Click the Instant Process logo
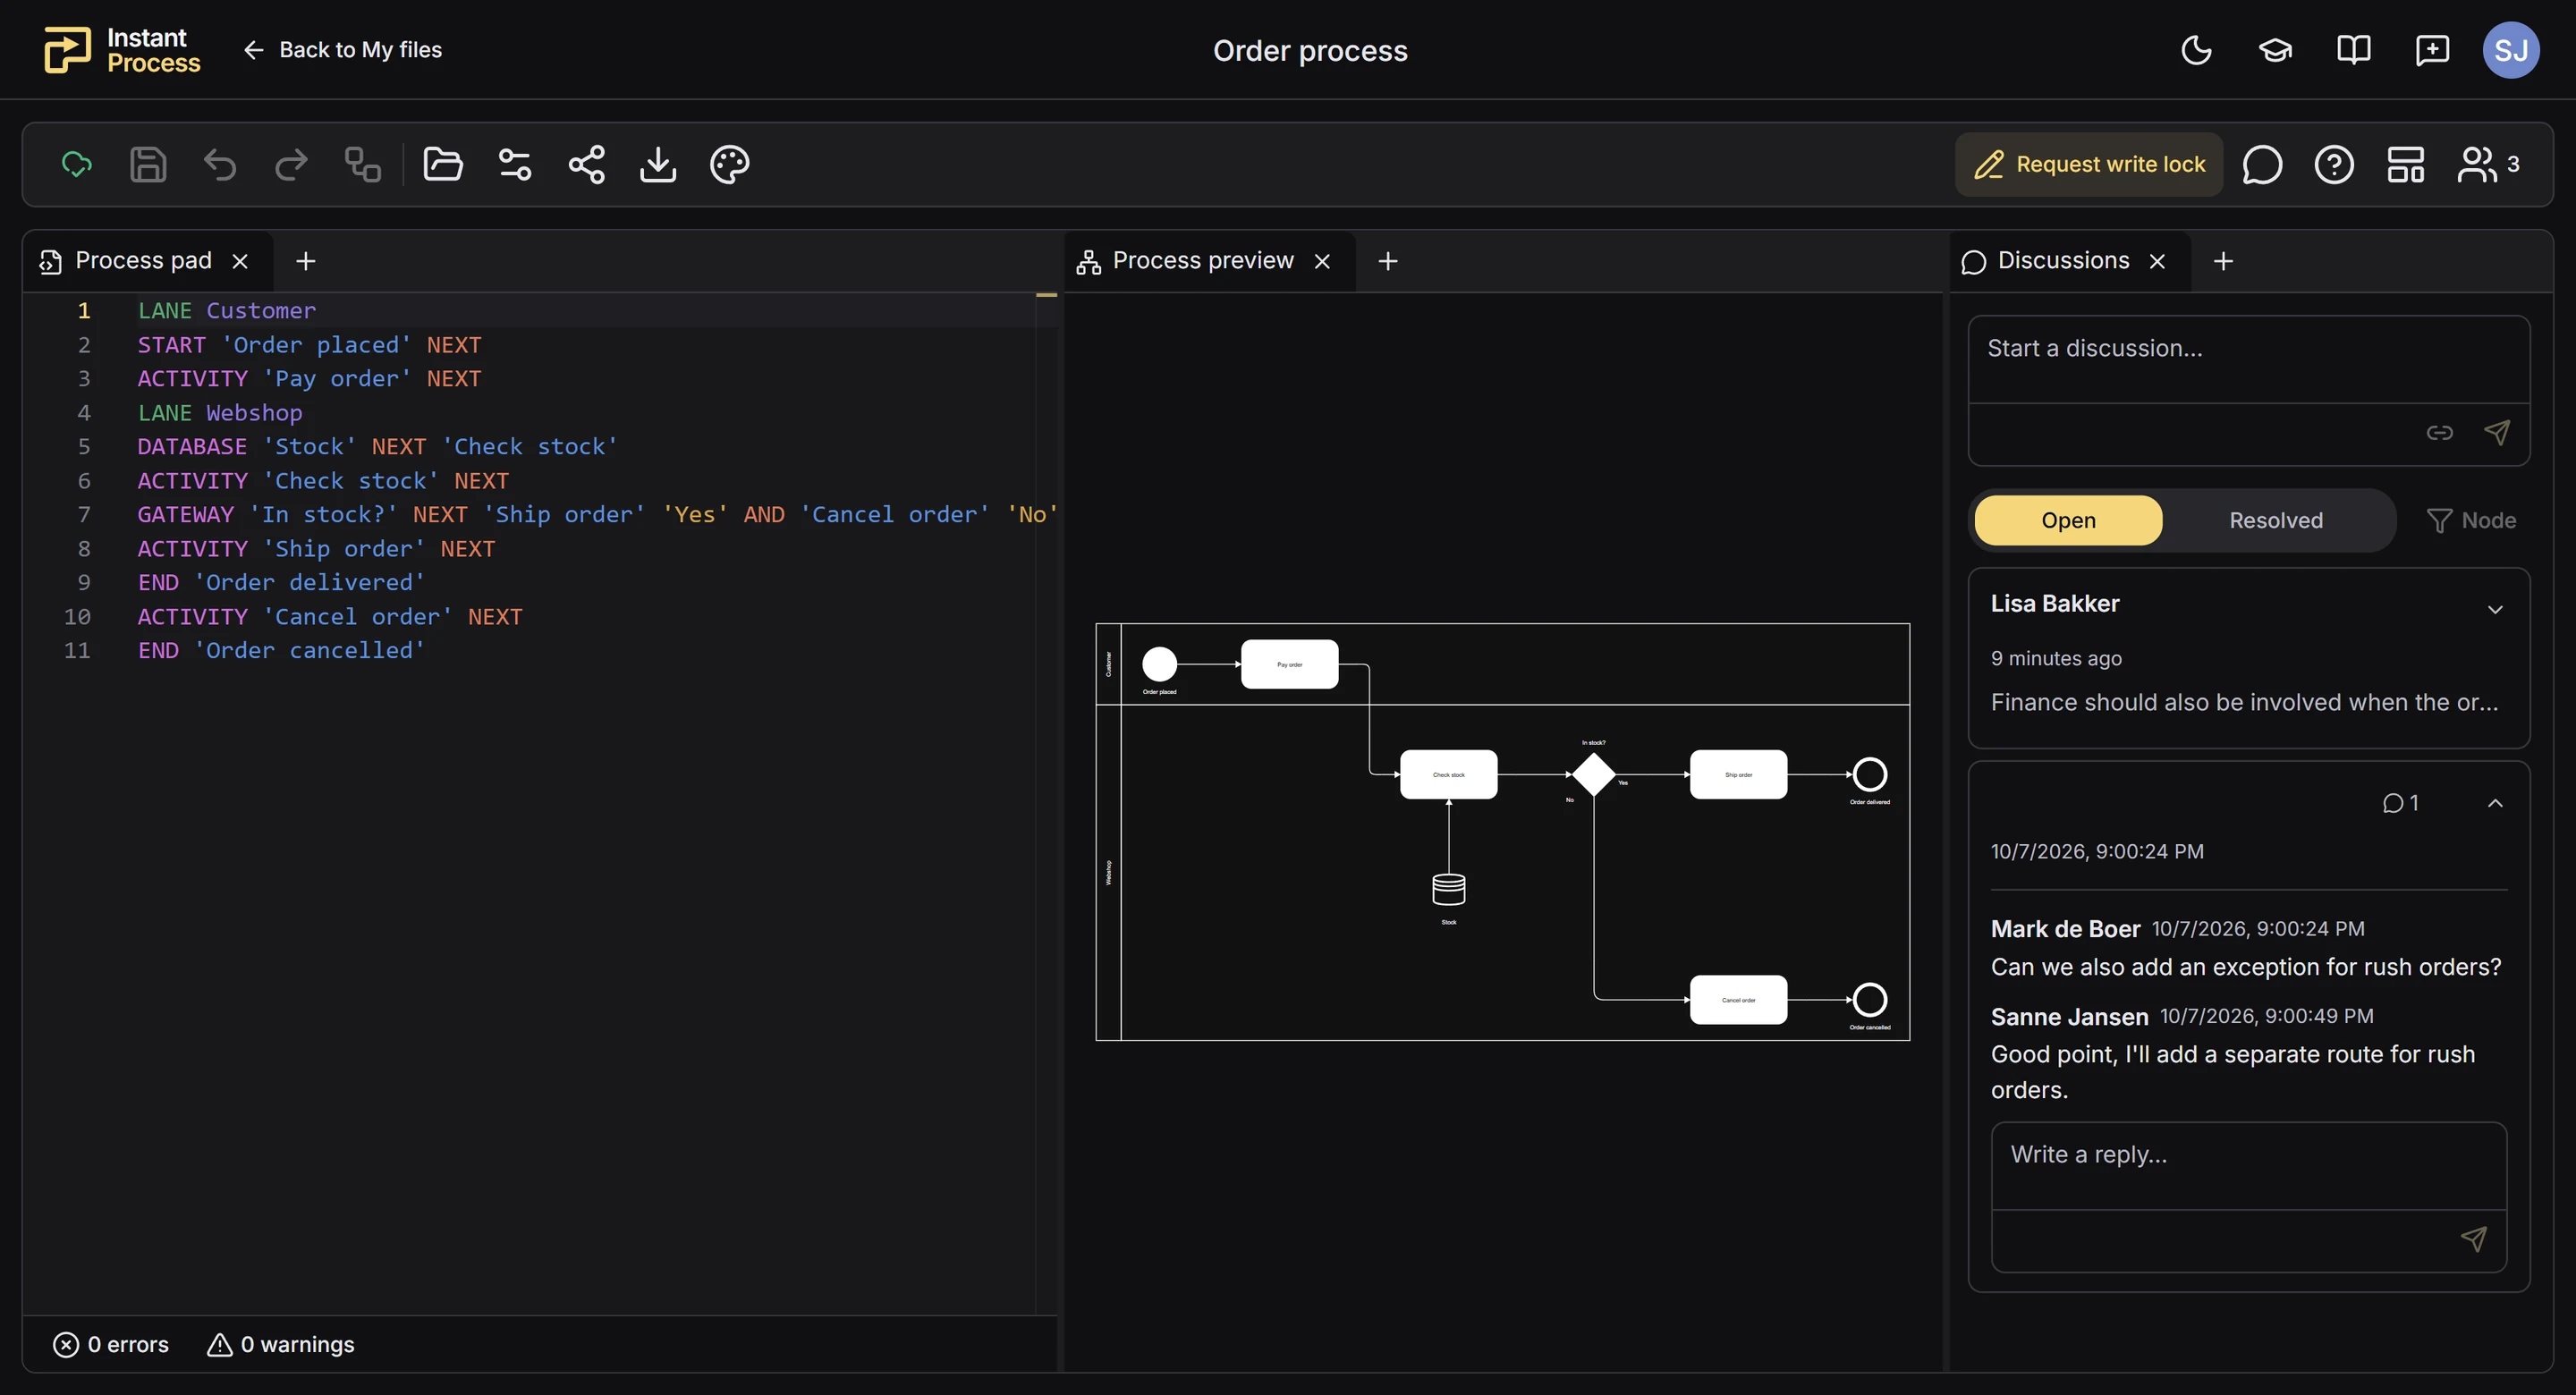The image size is (2576, 1395). click(x=122, y=50)
